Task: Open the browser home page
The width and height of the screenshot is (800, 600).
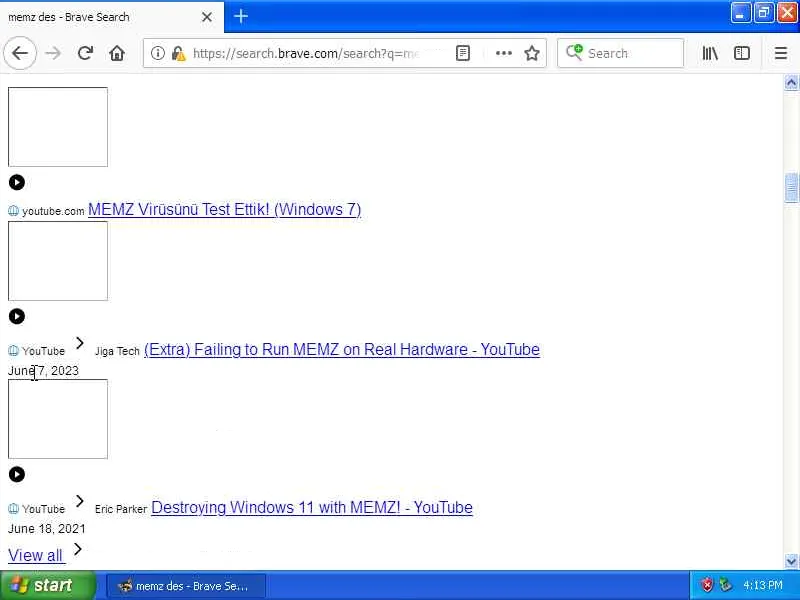Action: pyautogui.click(x=117, y=53)
